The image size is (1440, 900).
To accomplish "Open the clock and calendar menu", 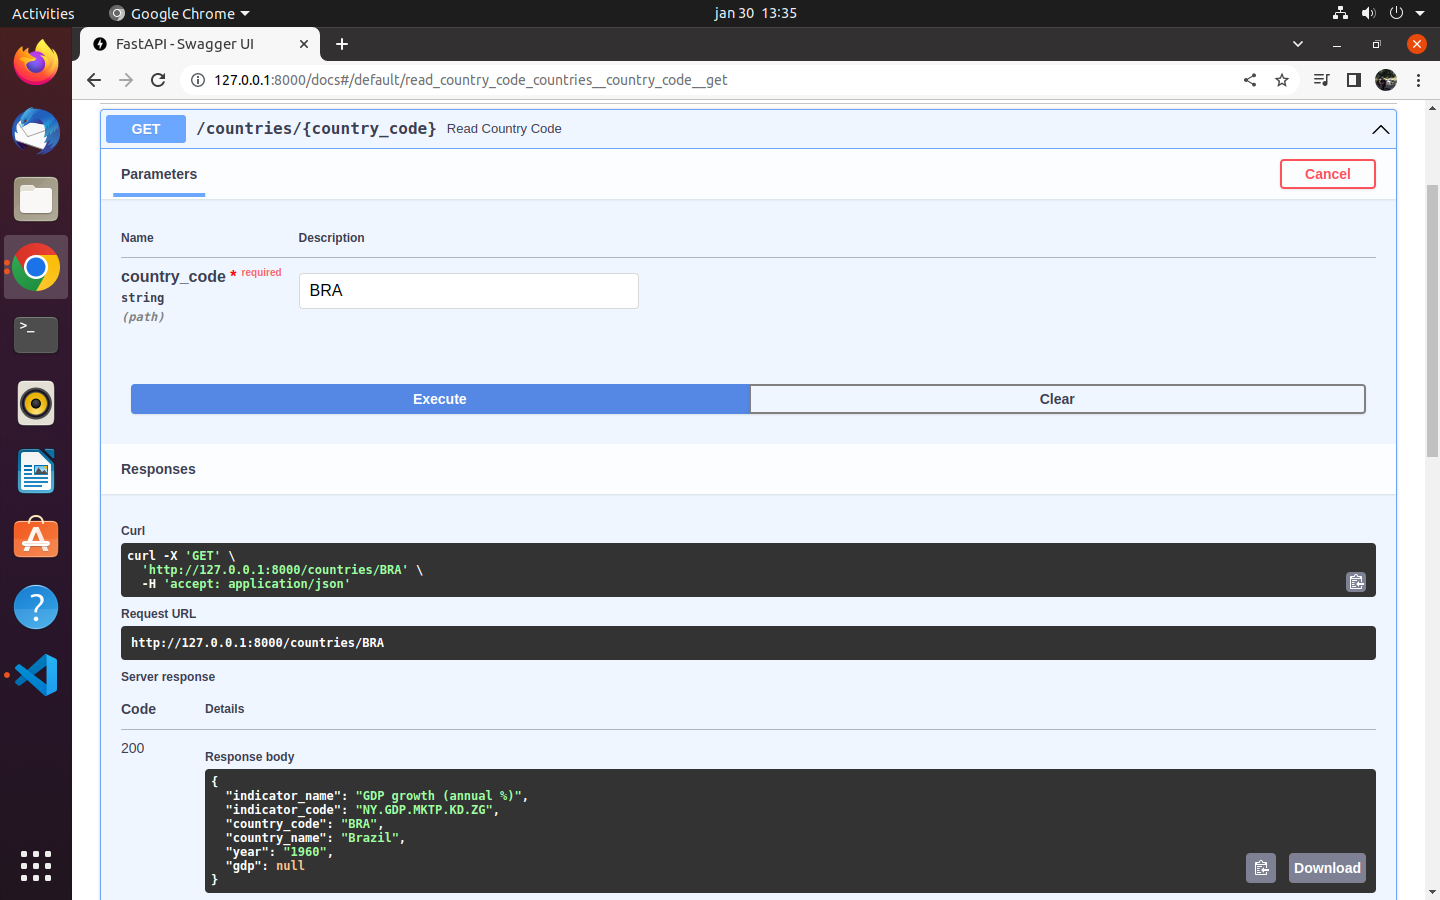I will coord(755,13).
